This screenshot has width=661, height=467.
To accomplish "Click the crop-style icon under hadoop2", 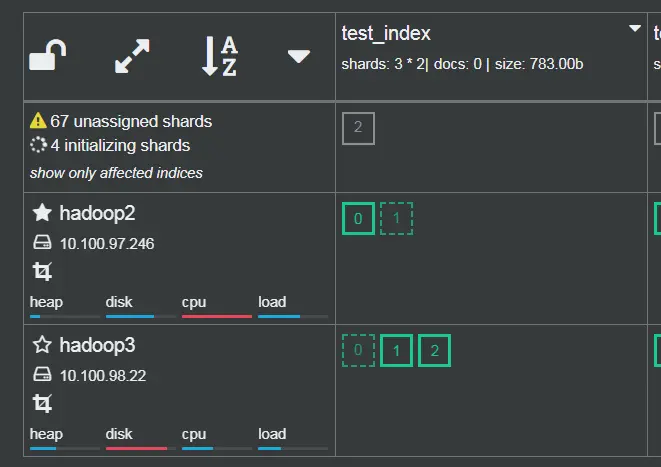I will (x=42, y=271).
